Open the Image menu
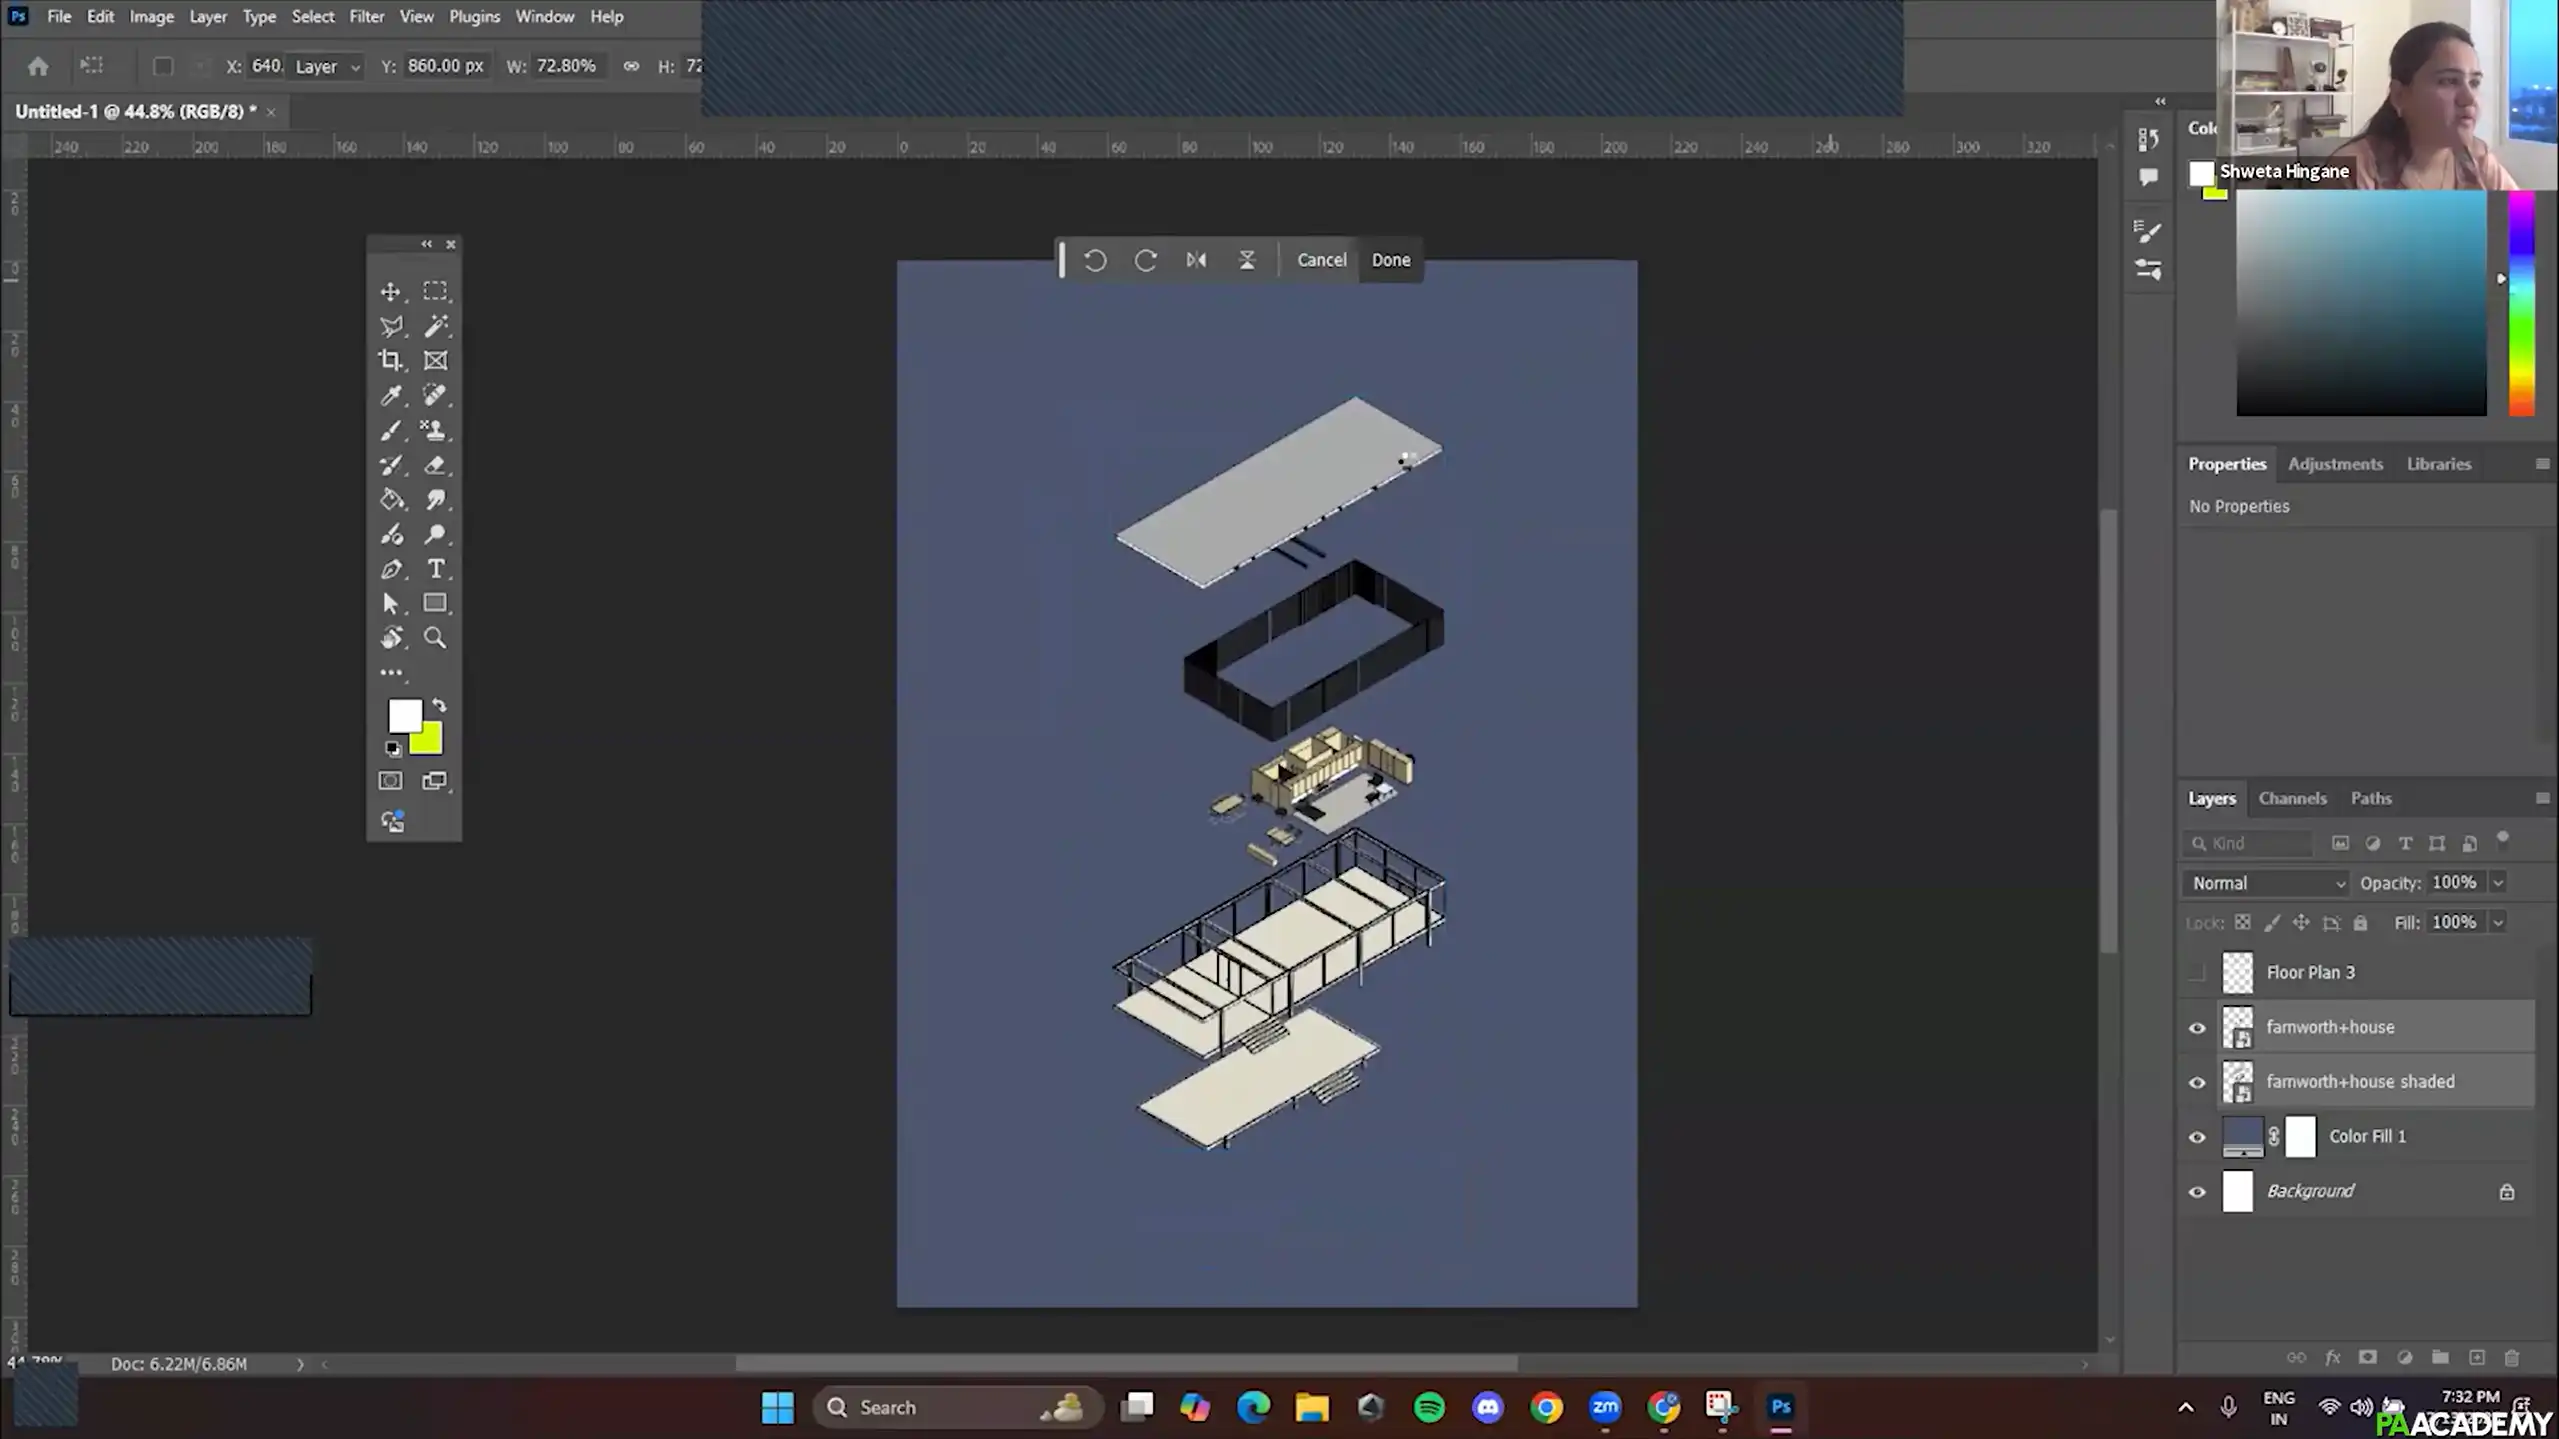Viewport: 2559px width, 1439px height. coord(151,17)
